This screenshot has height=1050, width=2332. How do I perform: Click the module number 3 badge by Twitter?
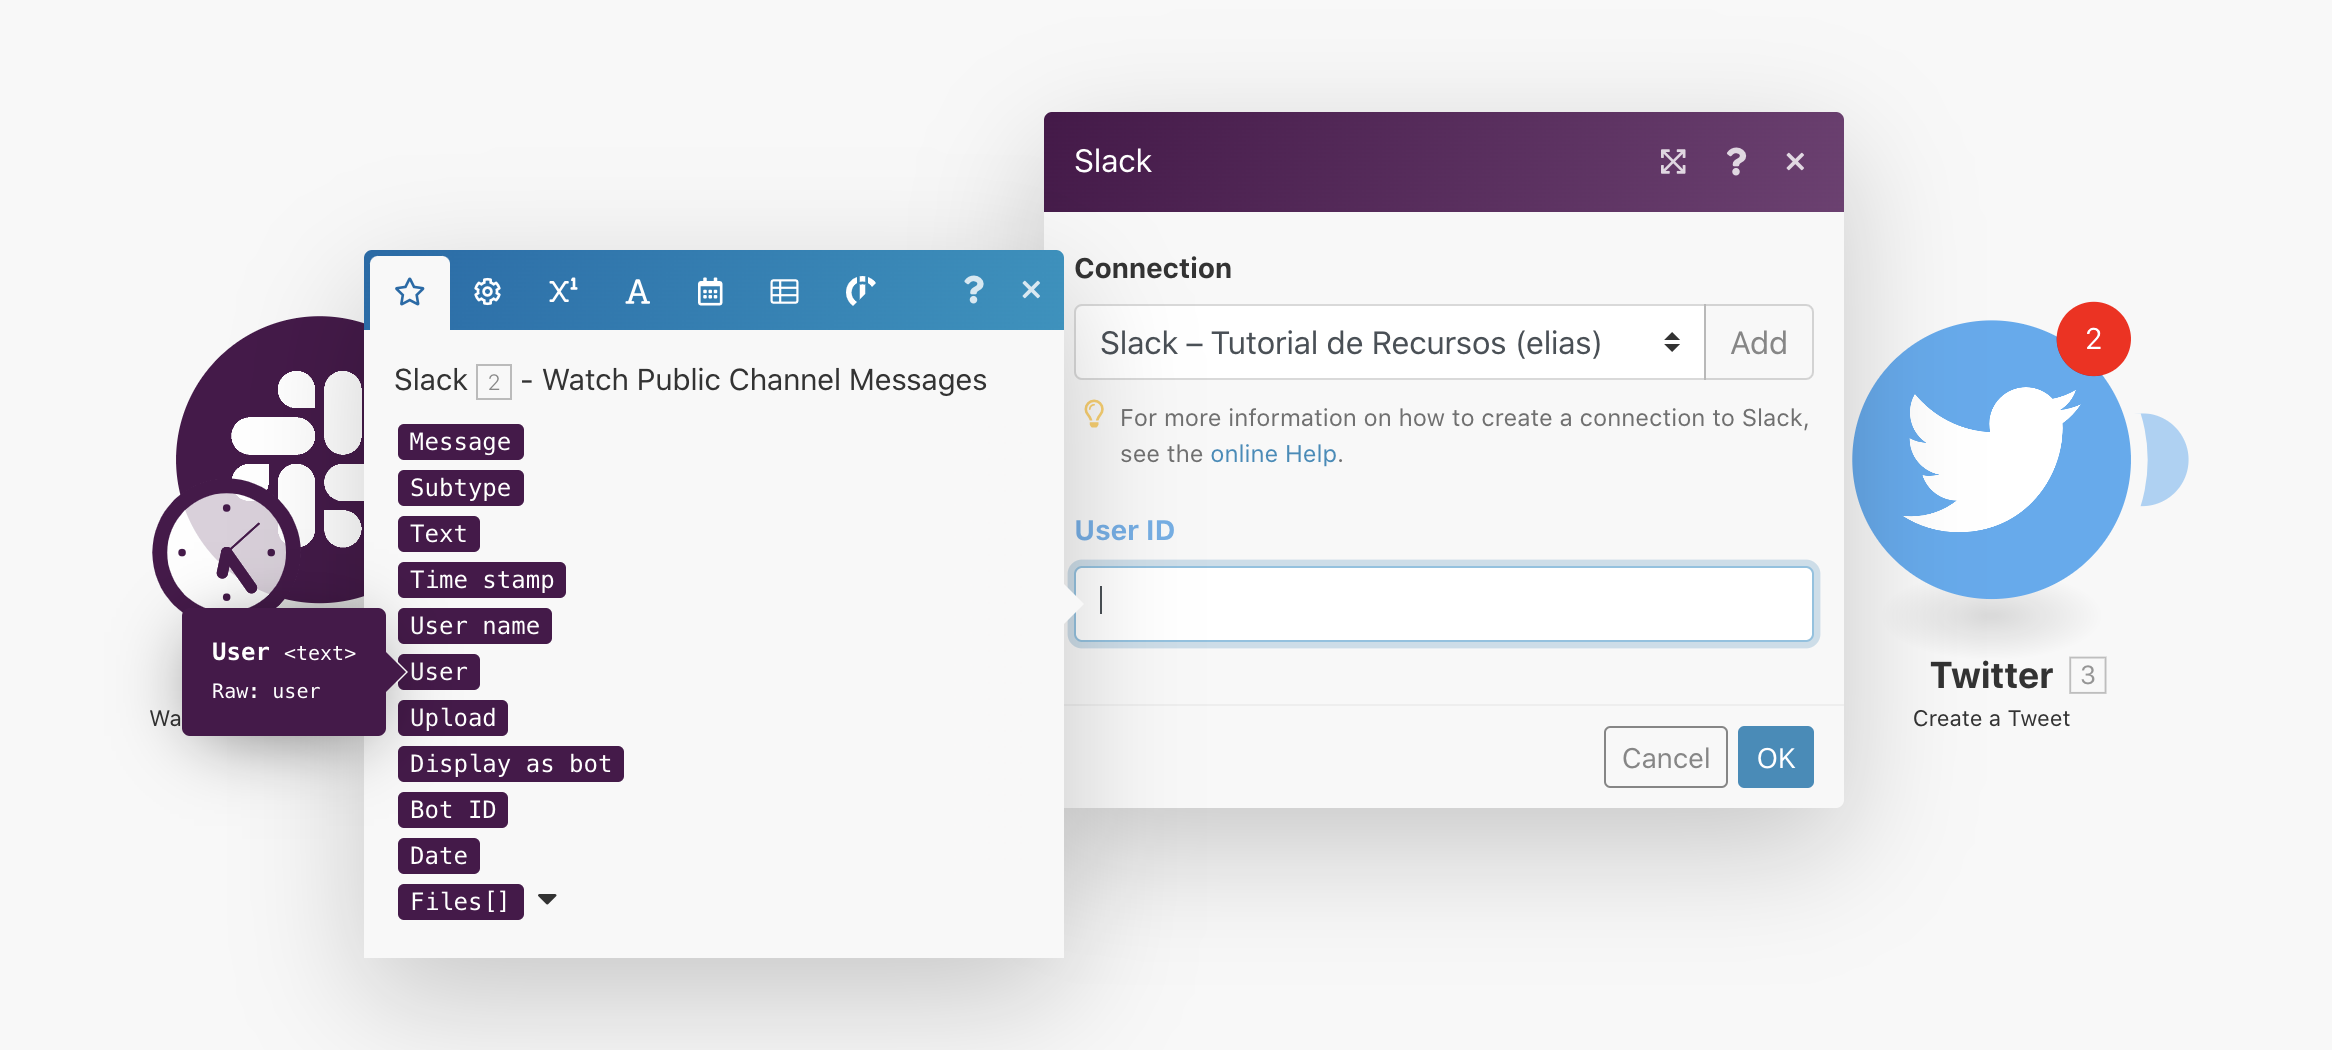click(2088, 676)
